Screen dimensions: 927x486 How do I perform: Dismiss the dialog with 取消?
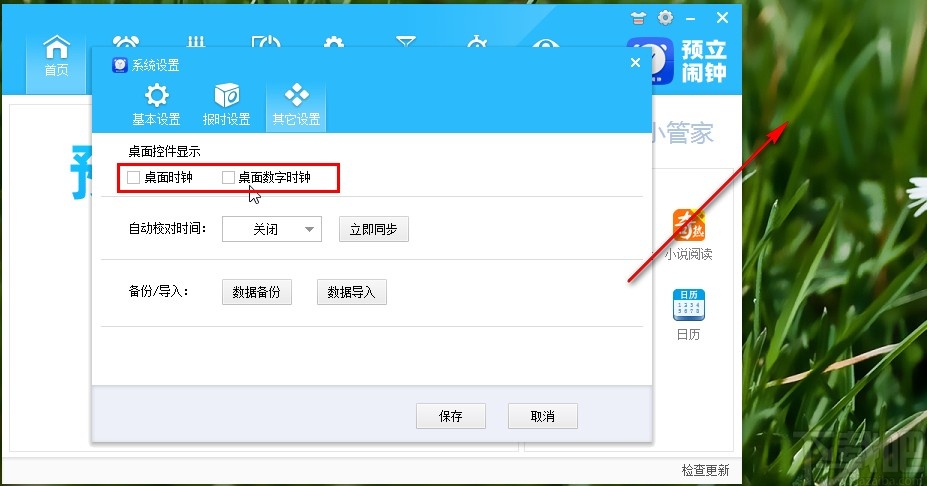[x=543, y=416]
